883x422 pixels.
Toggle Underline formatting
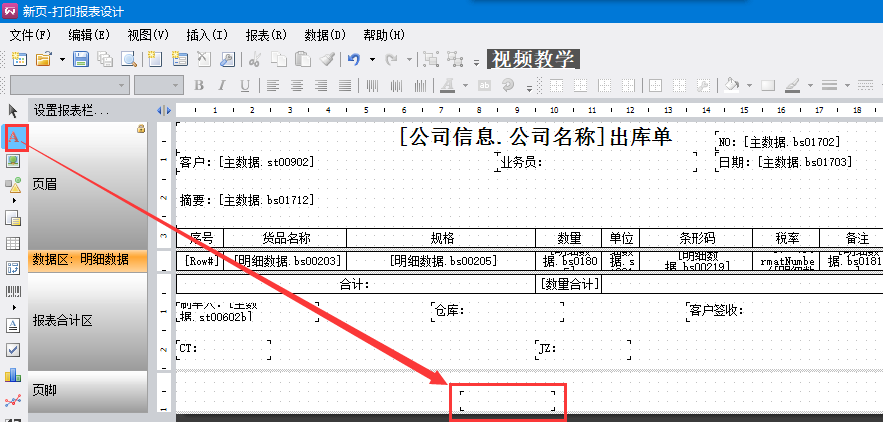click(245, 85)
